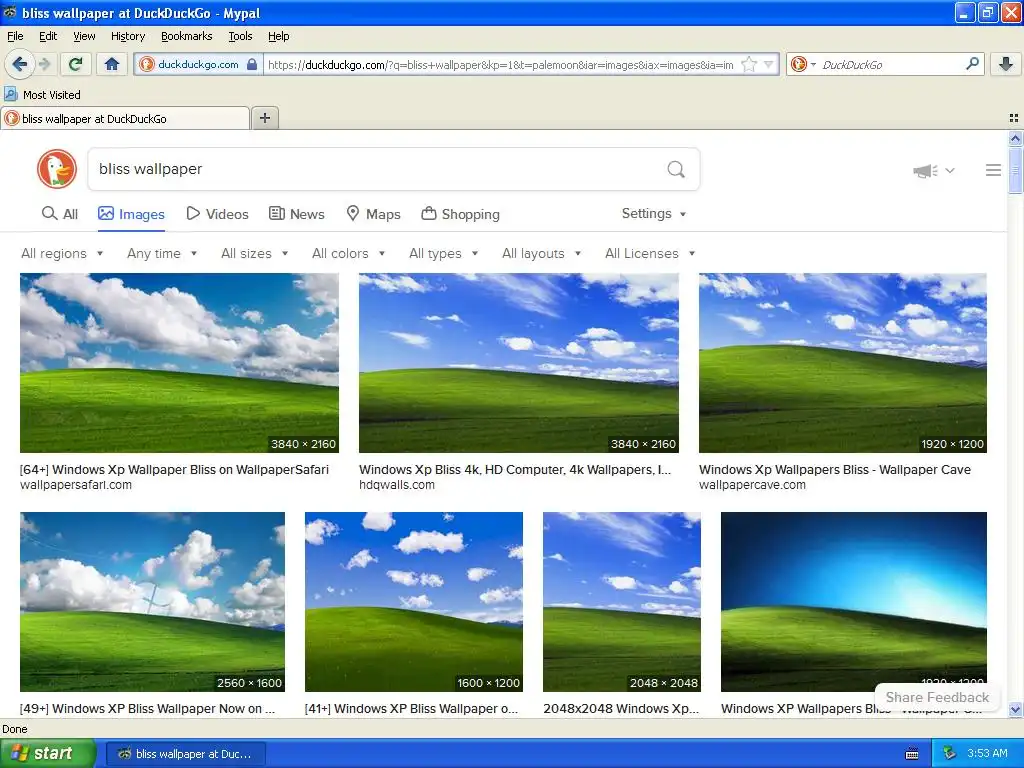Open the Windows Start button

[x=48, y=753]
